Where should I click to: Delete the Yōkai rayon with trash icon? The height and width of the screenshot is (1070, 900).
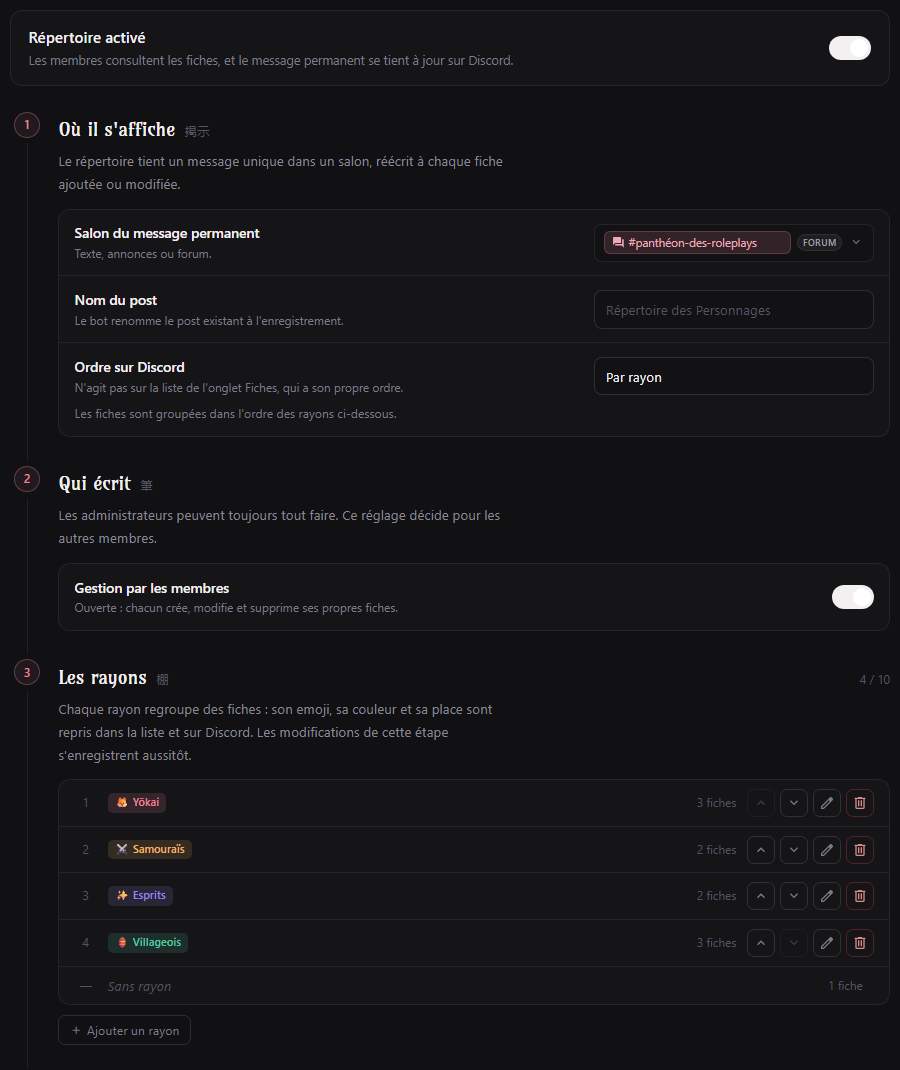860,802
